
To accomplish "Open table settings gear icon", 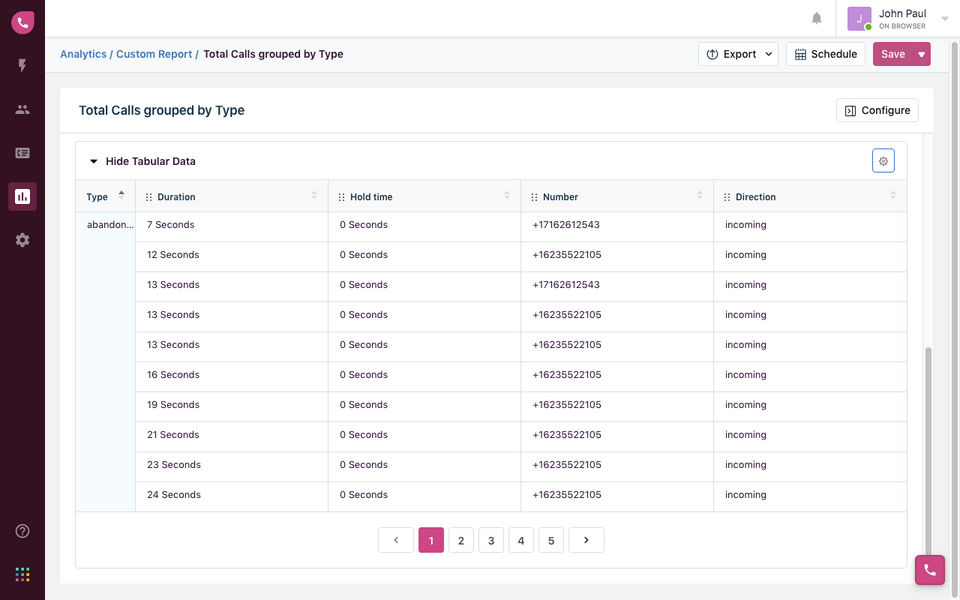I will click(883, 161).
